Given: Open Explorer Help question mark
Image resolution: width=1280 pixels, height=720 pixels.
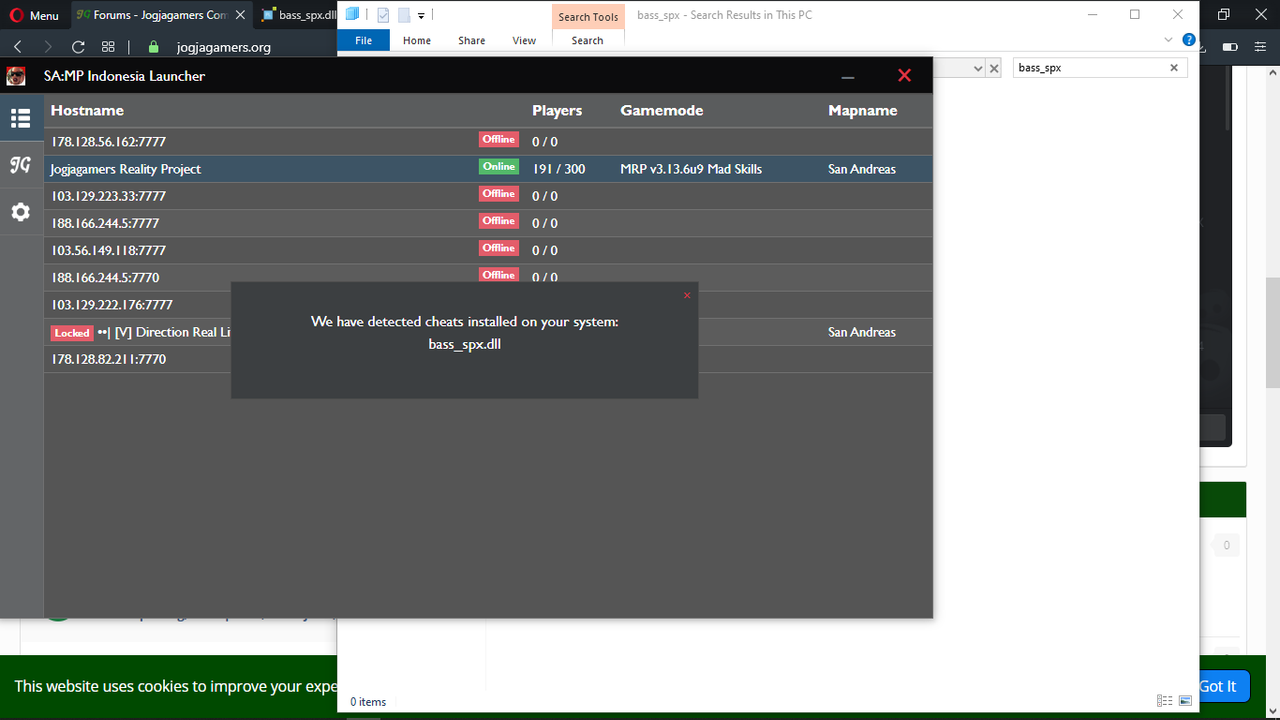Looking at the screenshot, I should (1189, 40).
